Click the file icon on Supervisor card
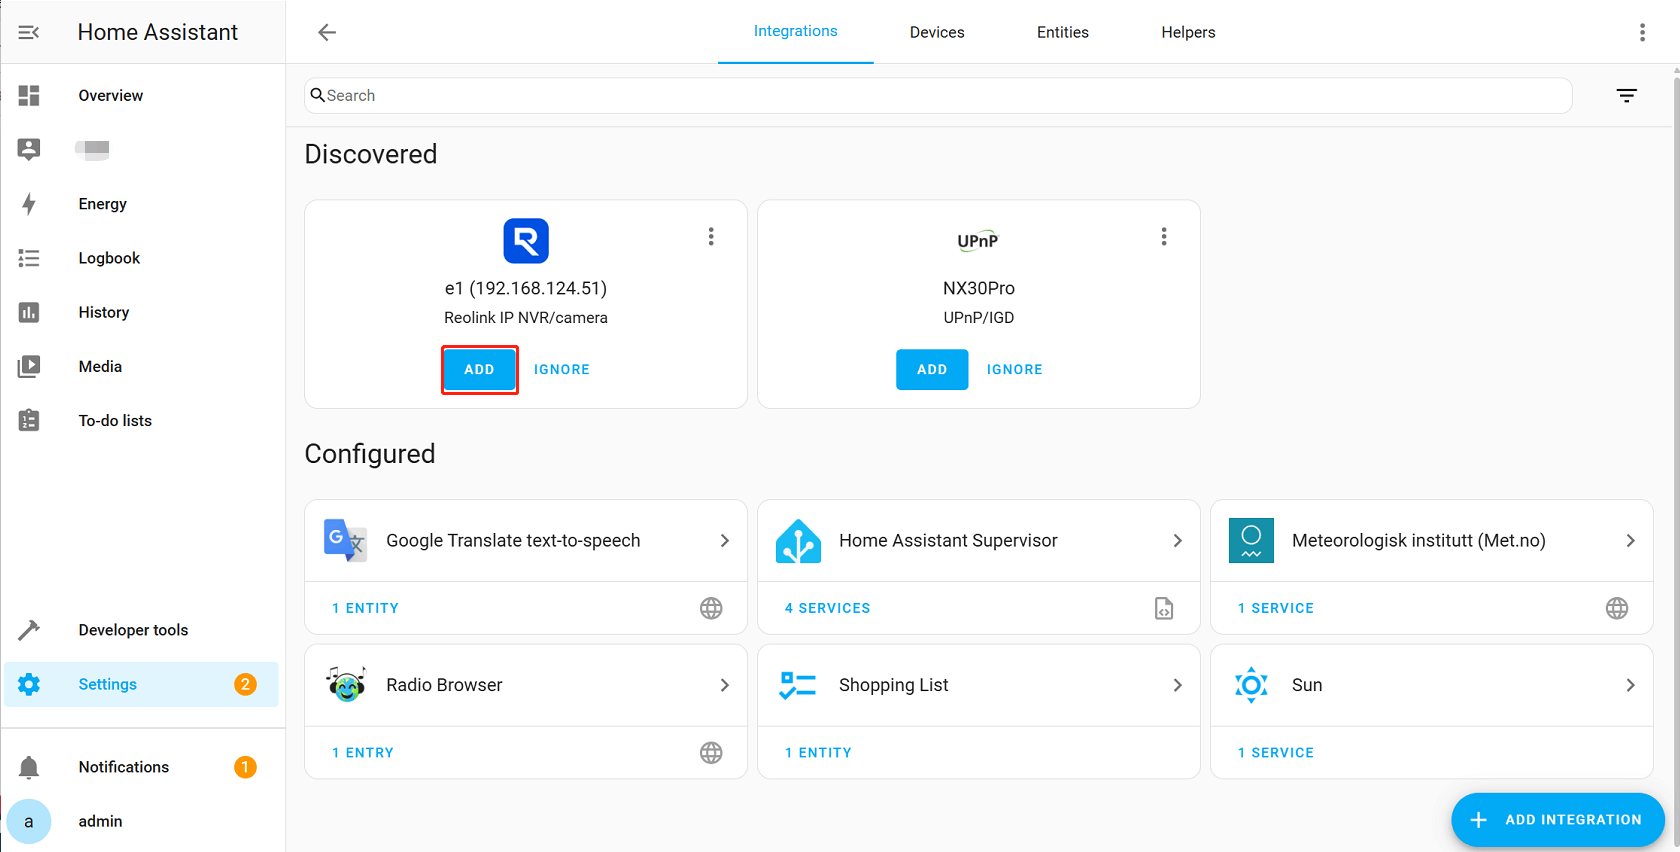 [1164, 608]
